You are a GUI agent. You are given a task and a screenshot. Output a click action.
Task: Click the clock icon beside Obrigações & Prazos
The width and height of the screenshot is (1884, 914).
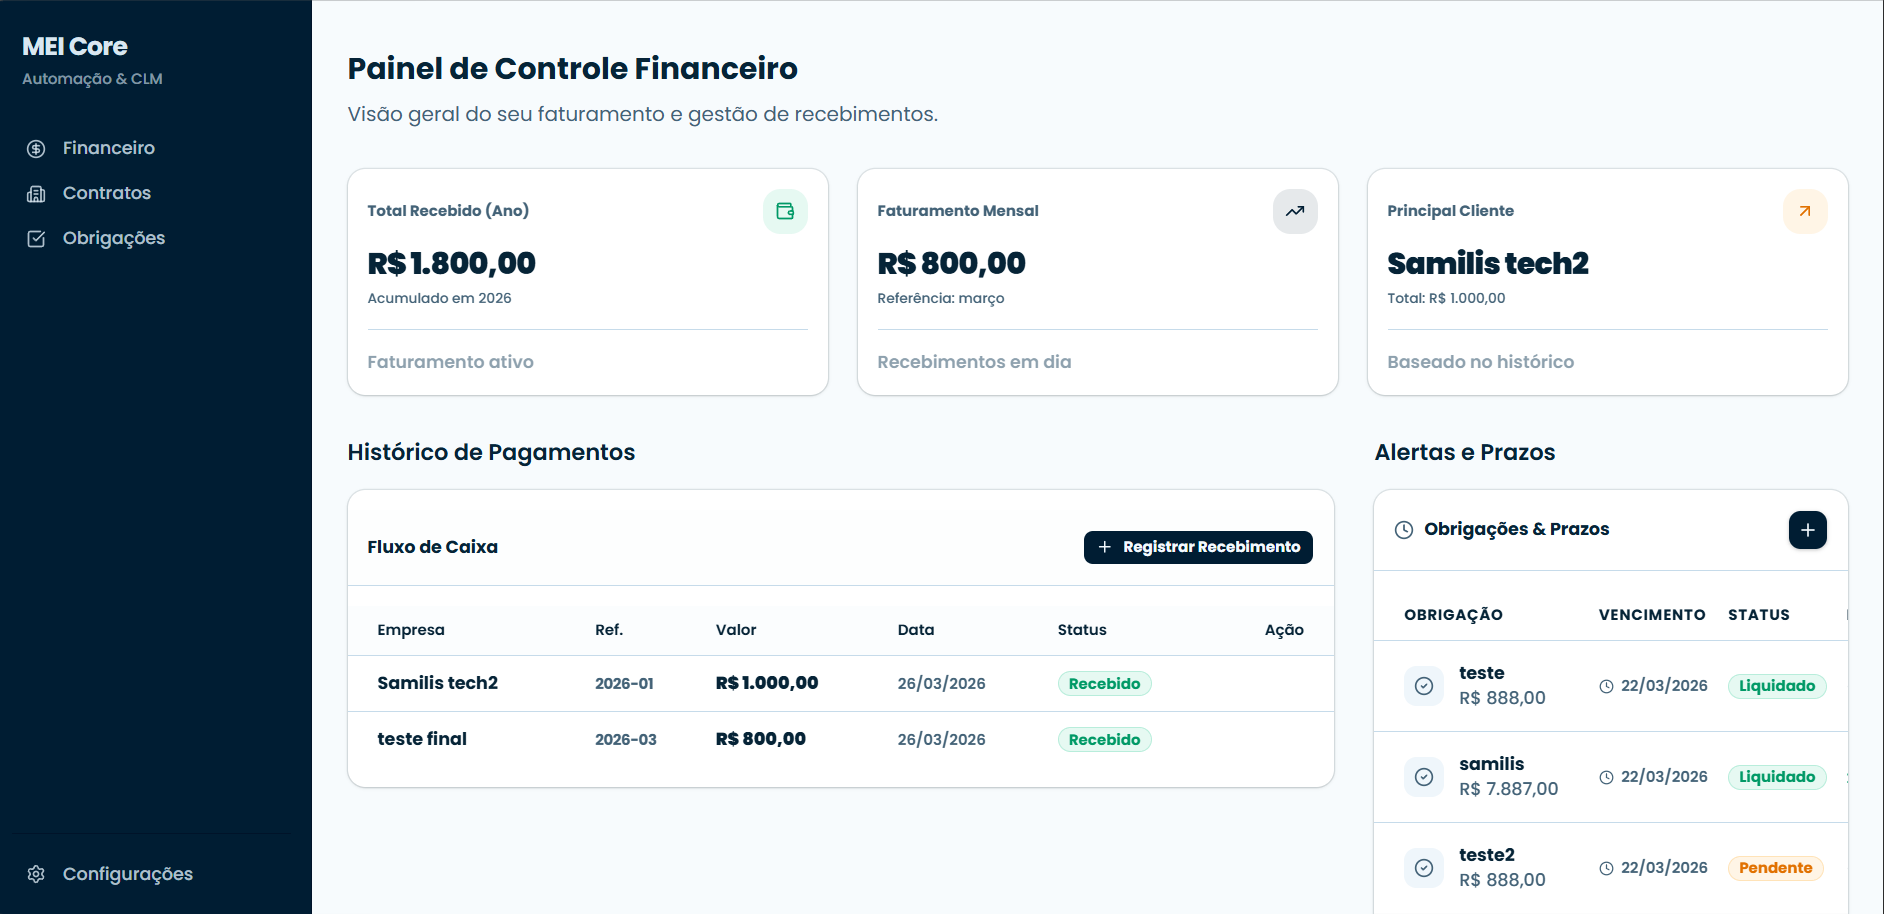[1404, 530]
